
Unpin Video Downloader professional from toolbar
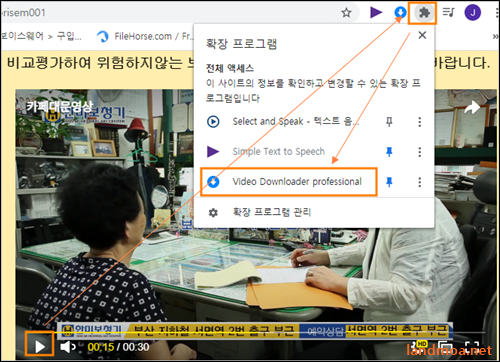coord(389,182)
